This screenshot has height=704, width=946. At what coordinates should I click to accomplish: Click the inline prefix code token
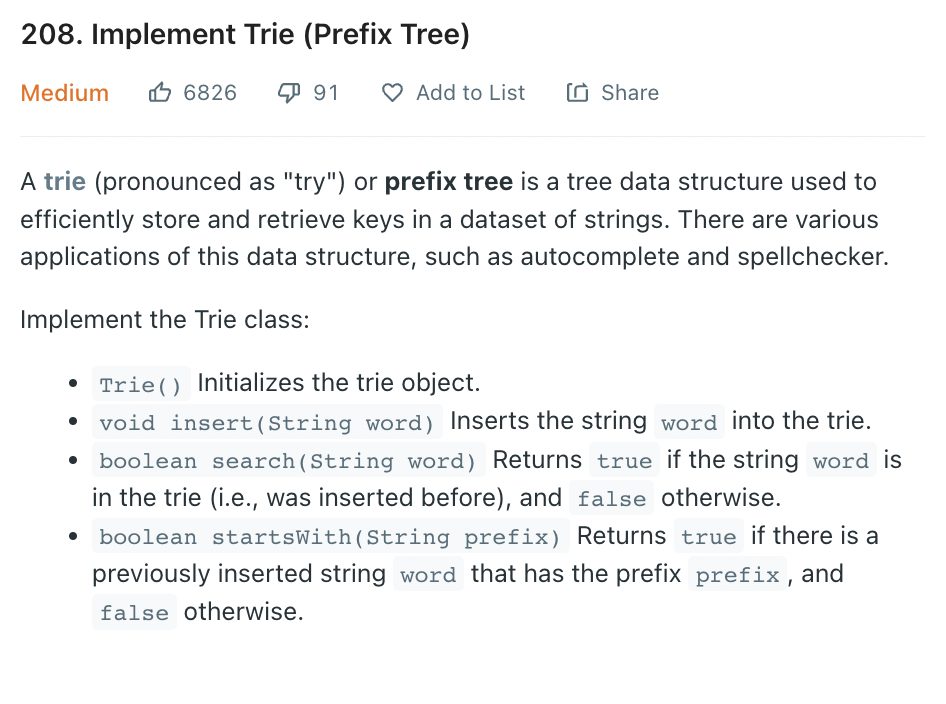click(737, 574)
